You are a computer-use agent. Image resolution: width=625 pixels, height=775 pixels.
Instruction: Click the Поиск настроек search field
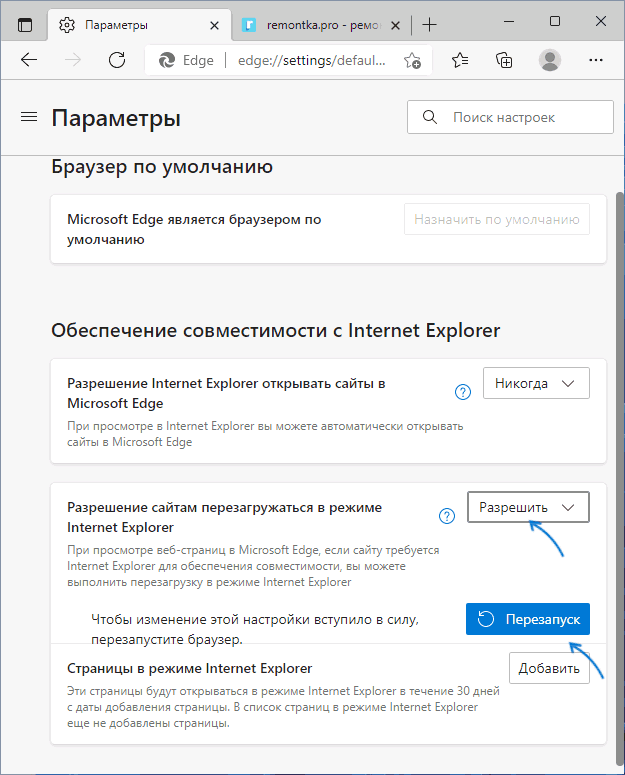coord(510,117)
